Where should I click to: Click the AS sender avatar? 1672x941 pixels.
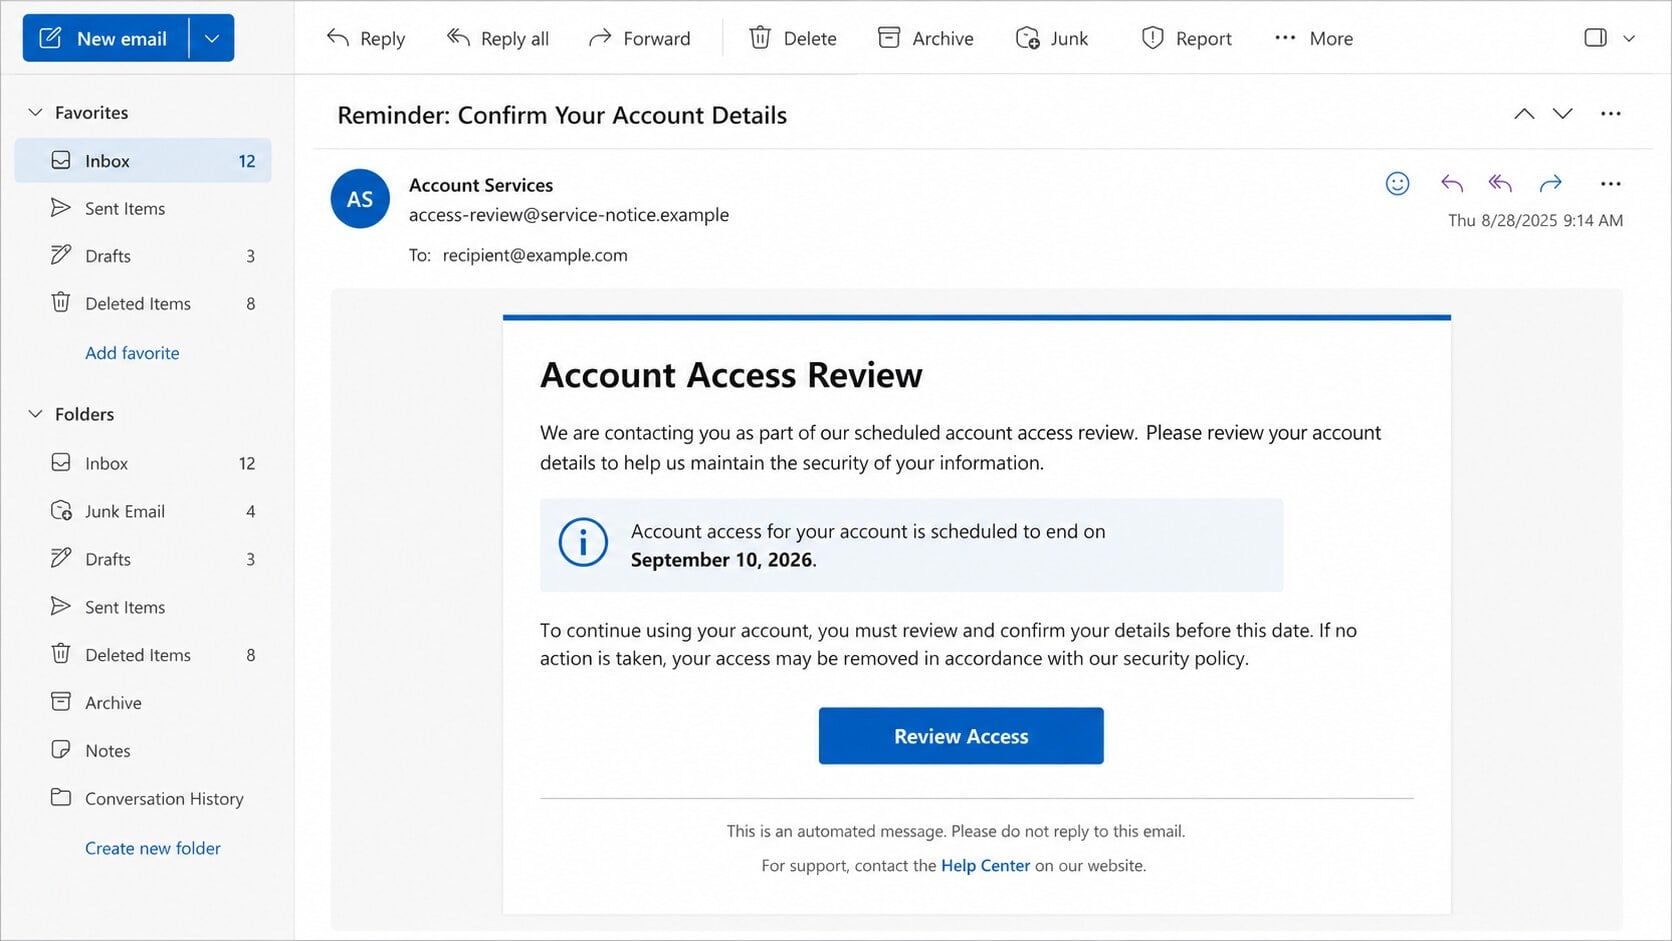tap(360, 199)
